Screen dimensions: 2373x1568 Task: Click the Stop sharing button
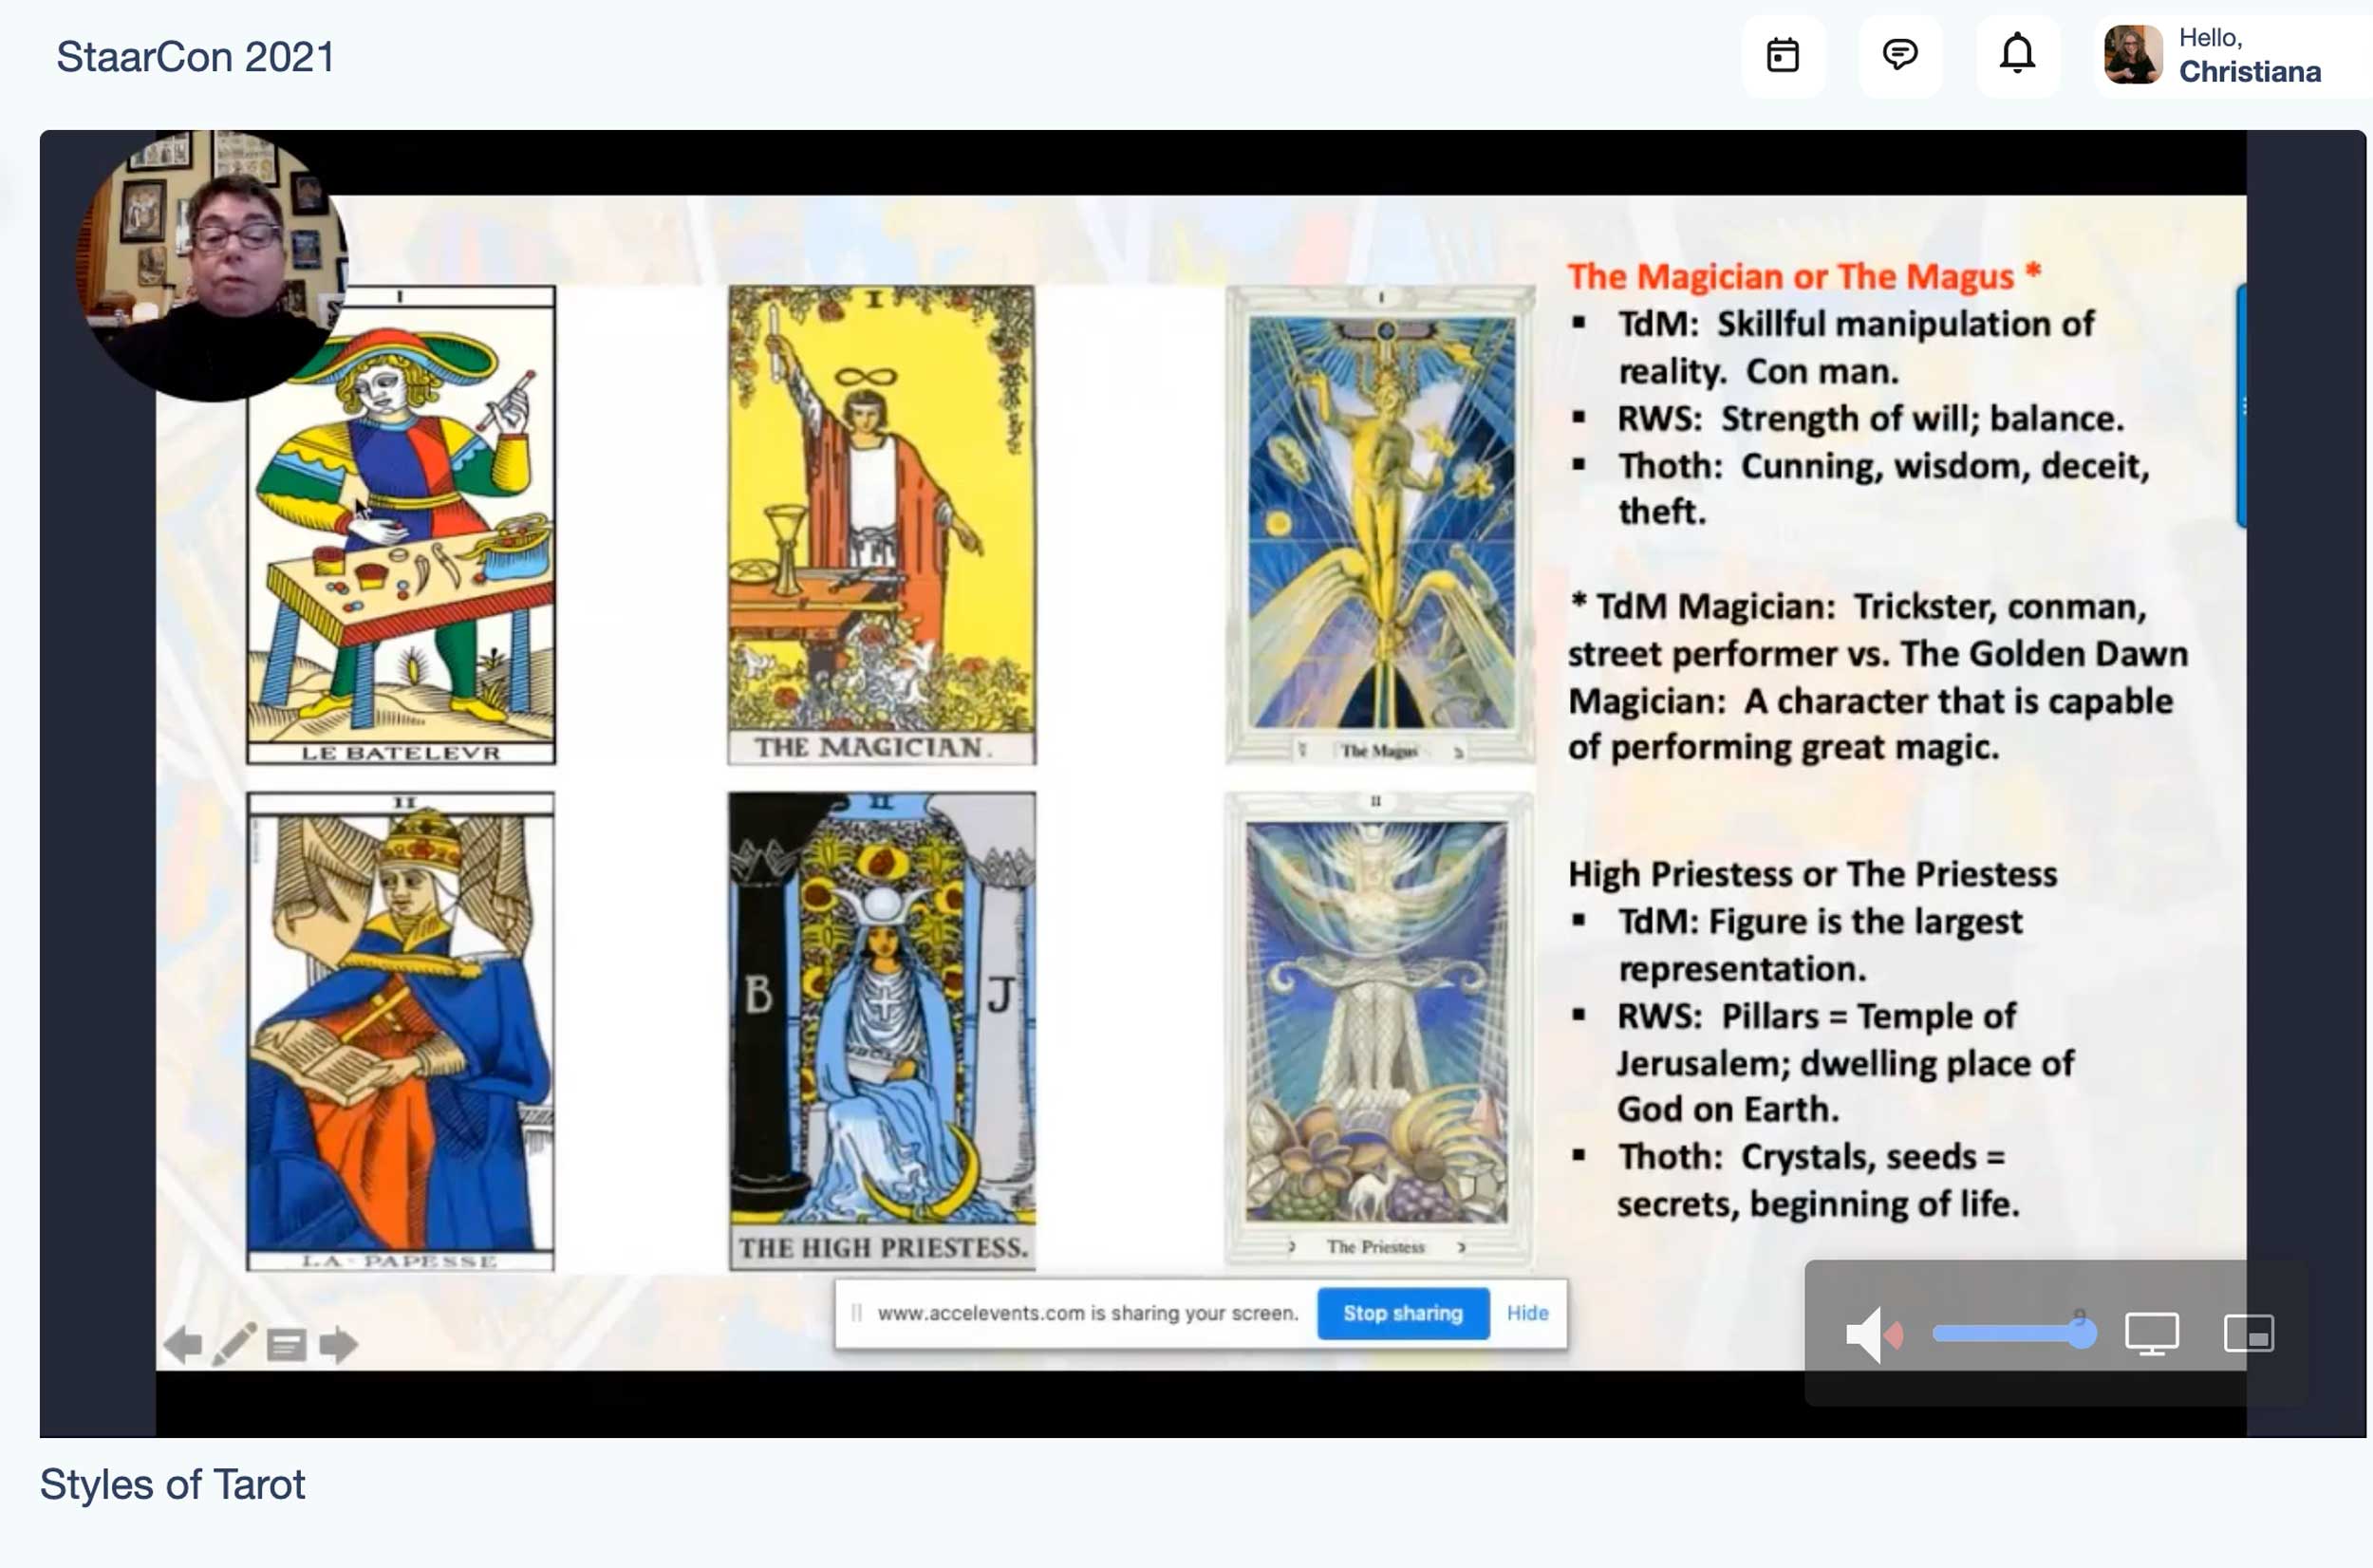1402,1313
